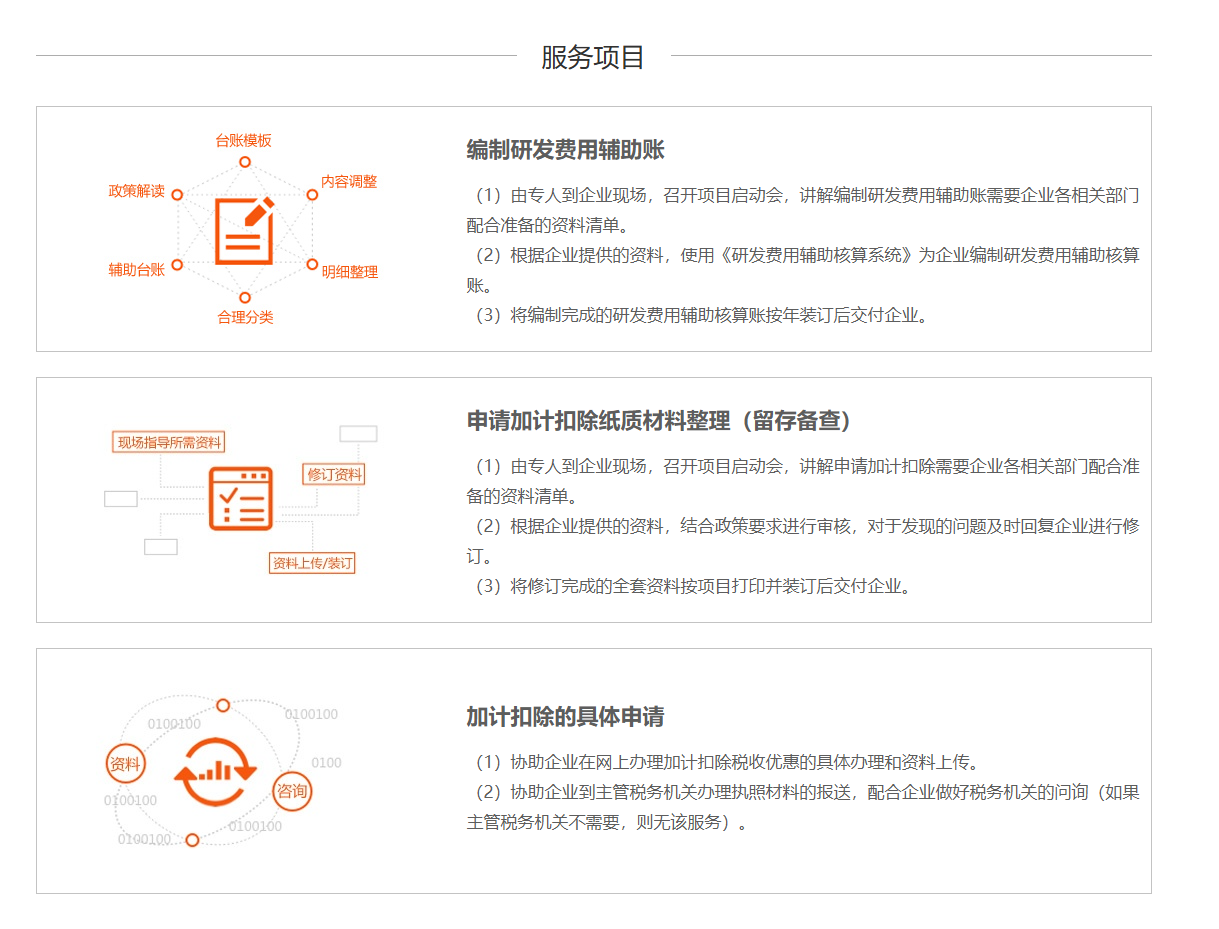Select the 资料上传/装订 tag
This screenshot has height=929, width=1219.
pos(312,563)
